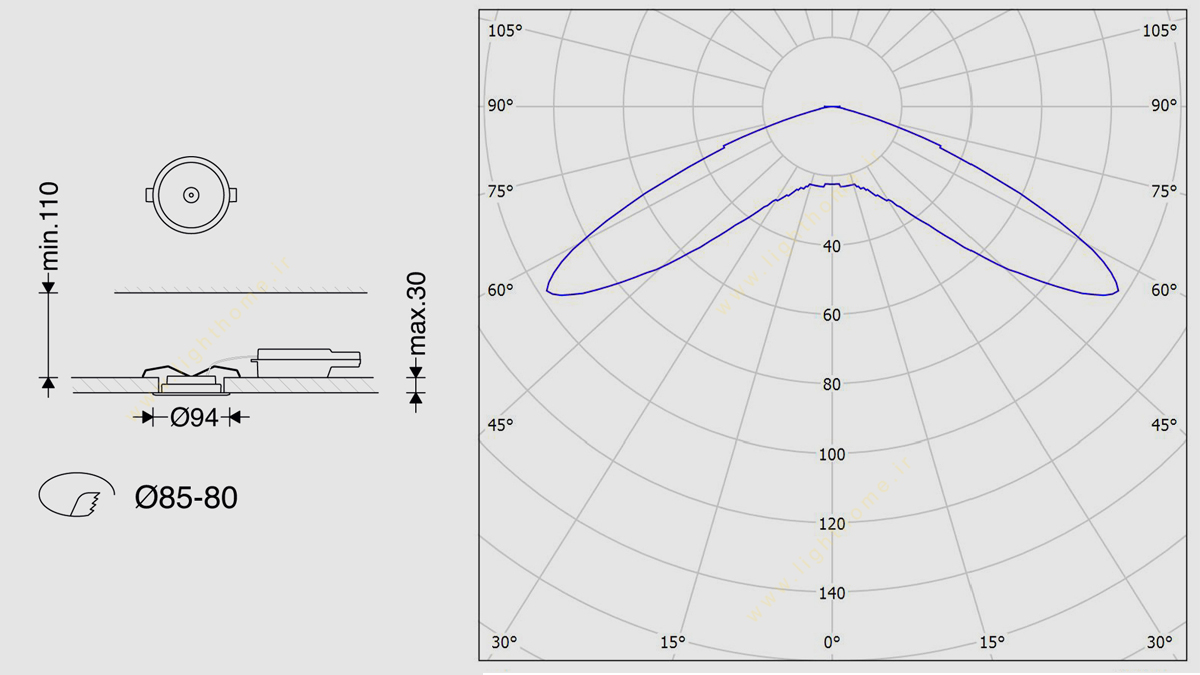The width and height of the screenshot is (1200, 675).
Task: Select the 60° label on chart's left edge
Action: pos(501,290)
